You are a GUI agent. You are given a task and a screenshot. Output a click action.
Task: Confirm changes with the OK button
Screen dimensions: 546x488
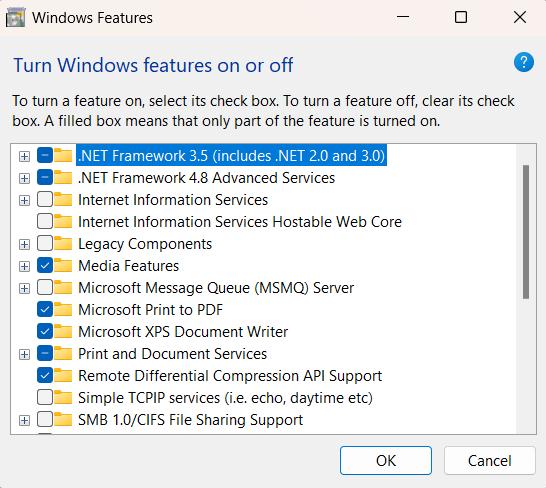(x=386, y=460)
